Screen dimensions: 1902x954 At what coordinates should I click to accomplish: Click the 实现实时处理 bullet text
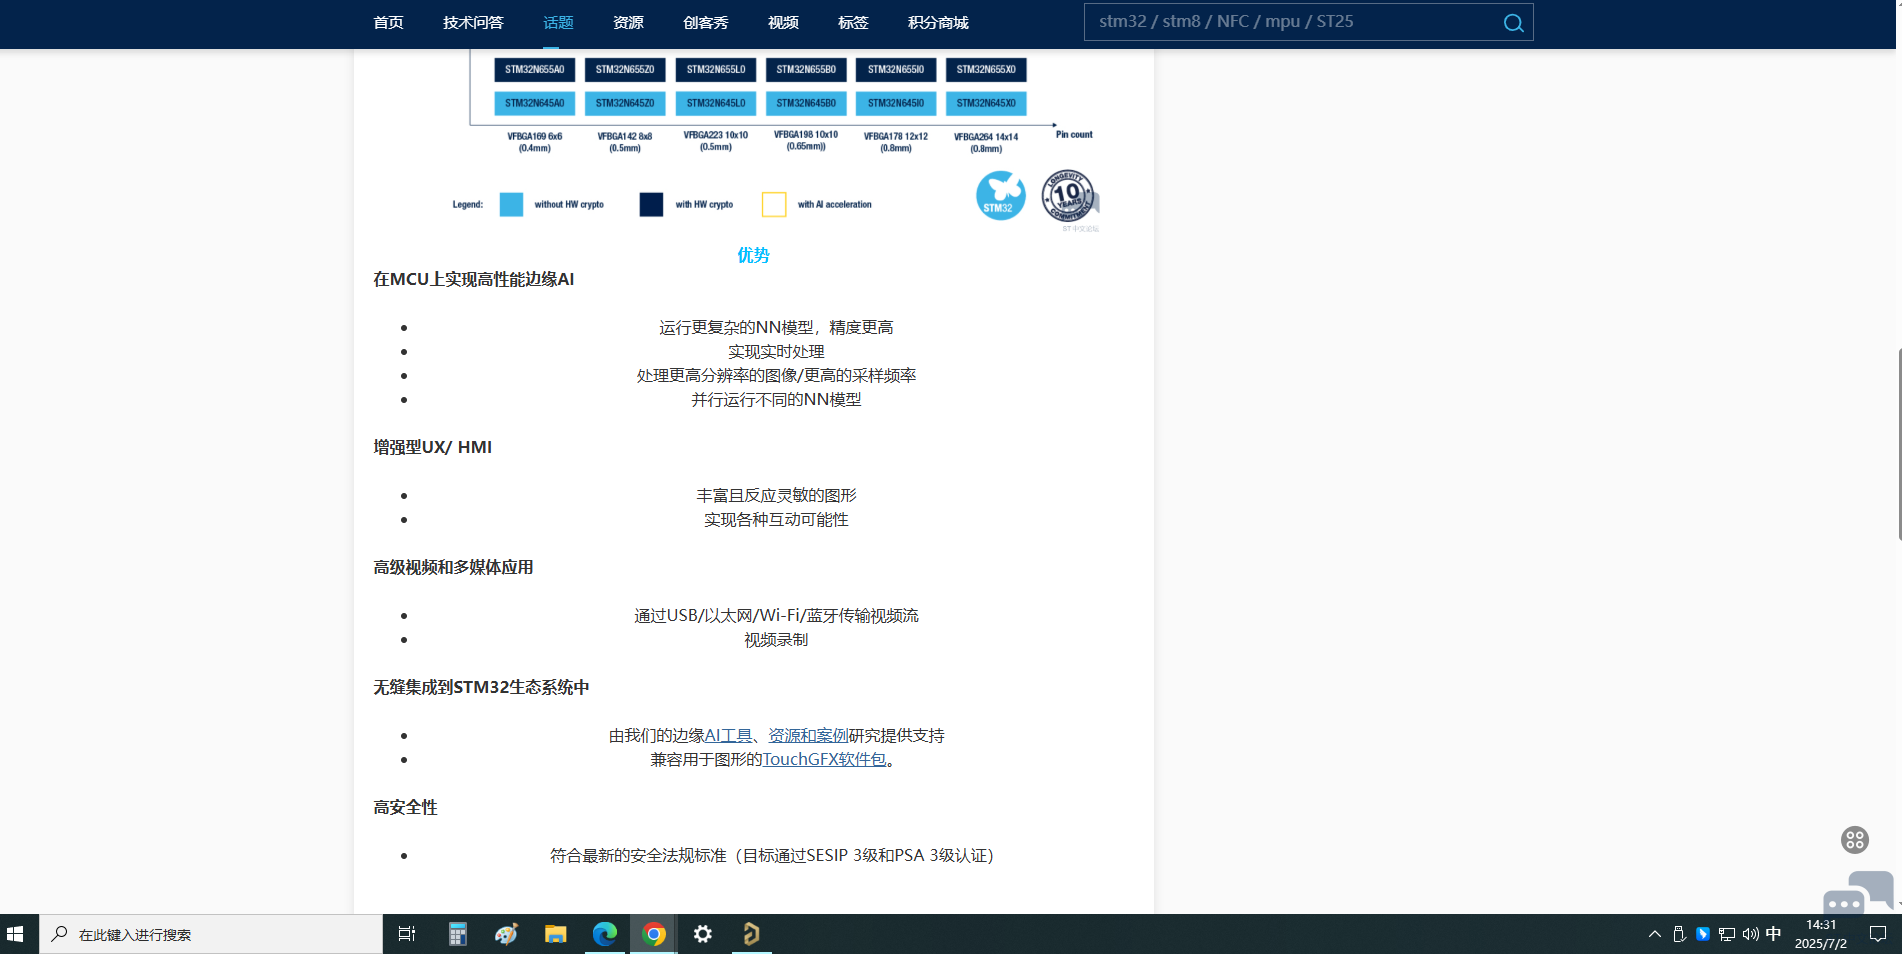[776, 351]
